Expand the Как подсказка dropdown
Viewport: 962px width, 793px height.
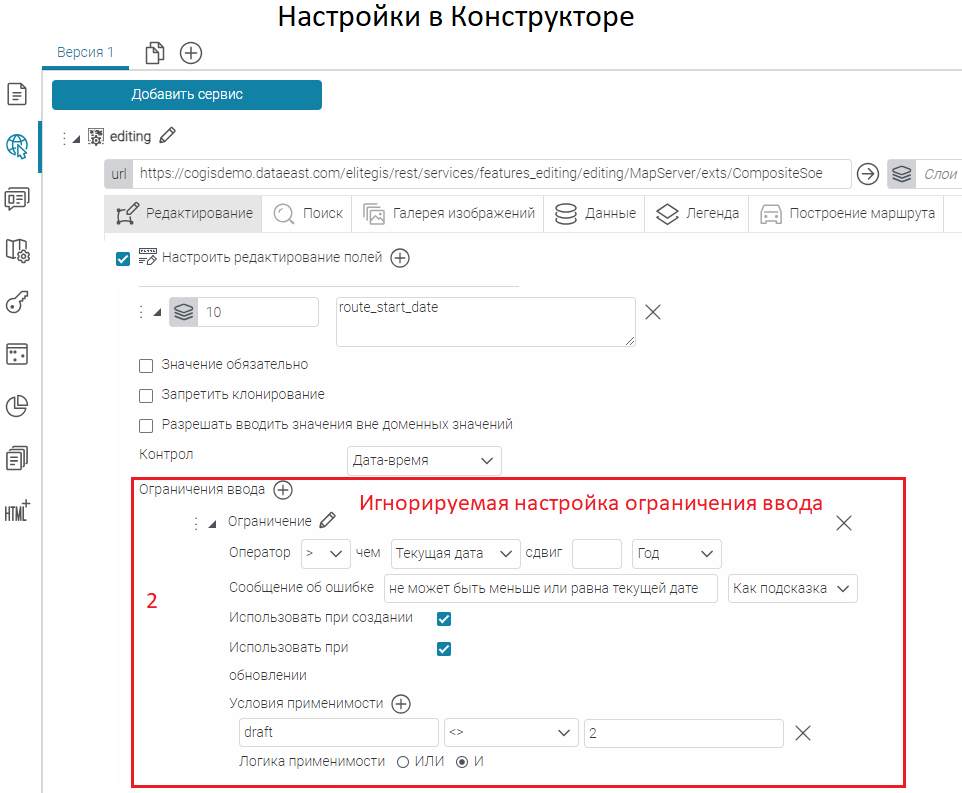click(x=793, y=588)
